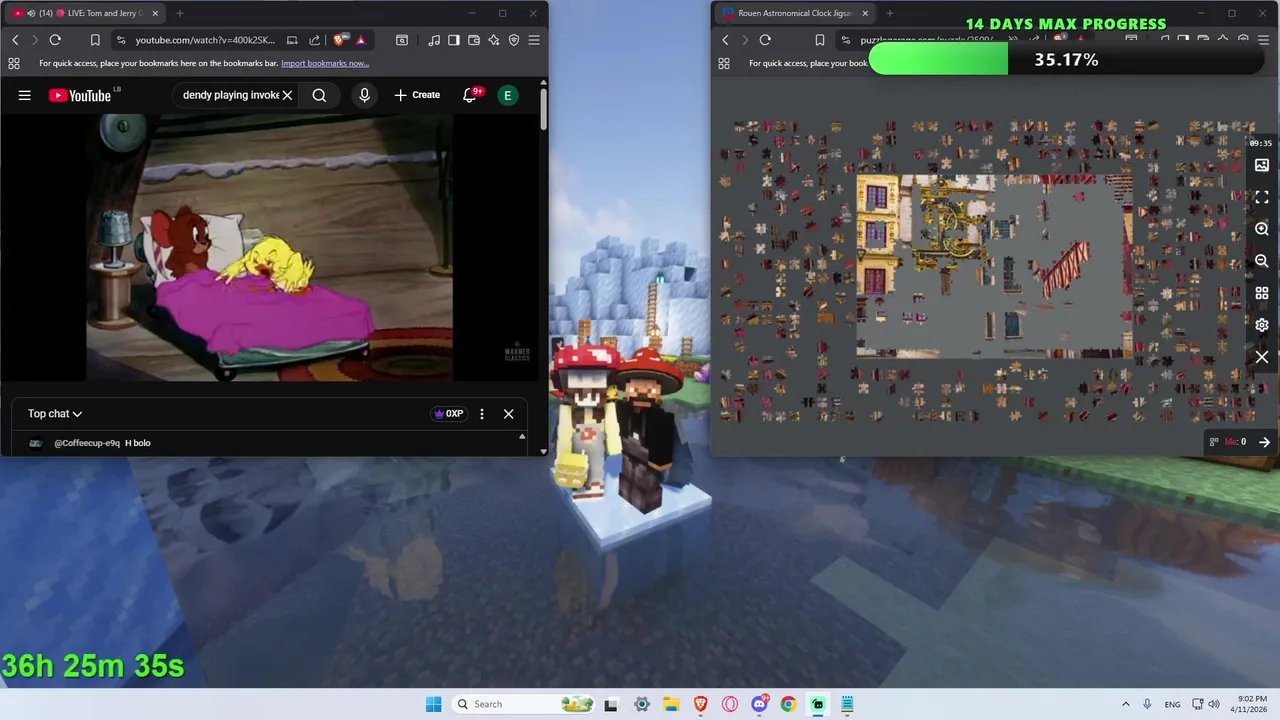Open the apps grid on the YouTube window bookmarks bar
Viewport: 1280px width, 720px height.
click(13, 63)
